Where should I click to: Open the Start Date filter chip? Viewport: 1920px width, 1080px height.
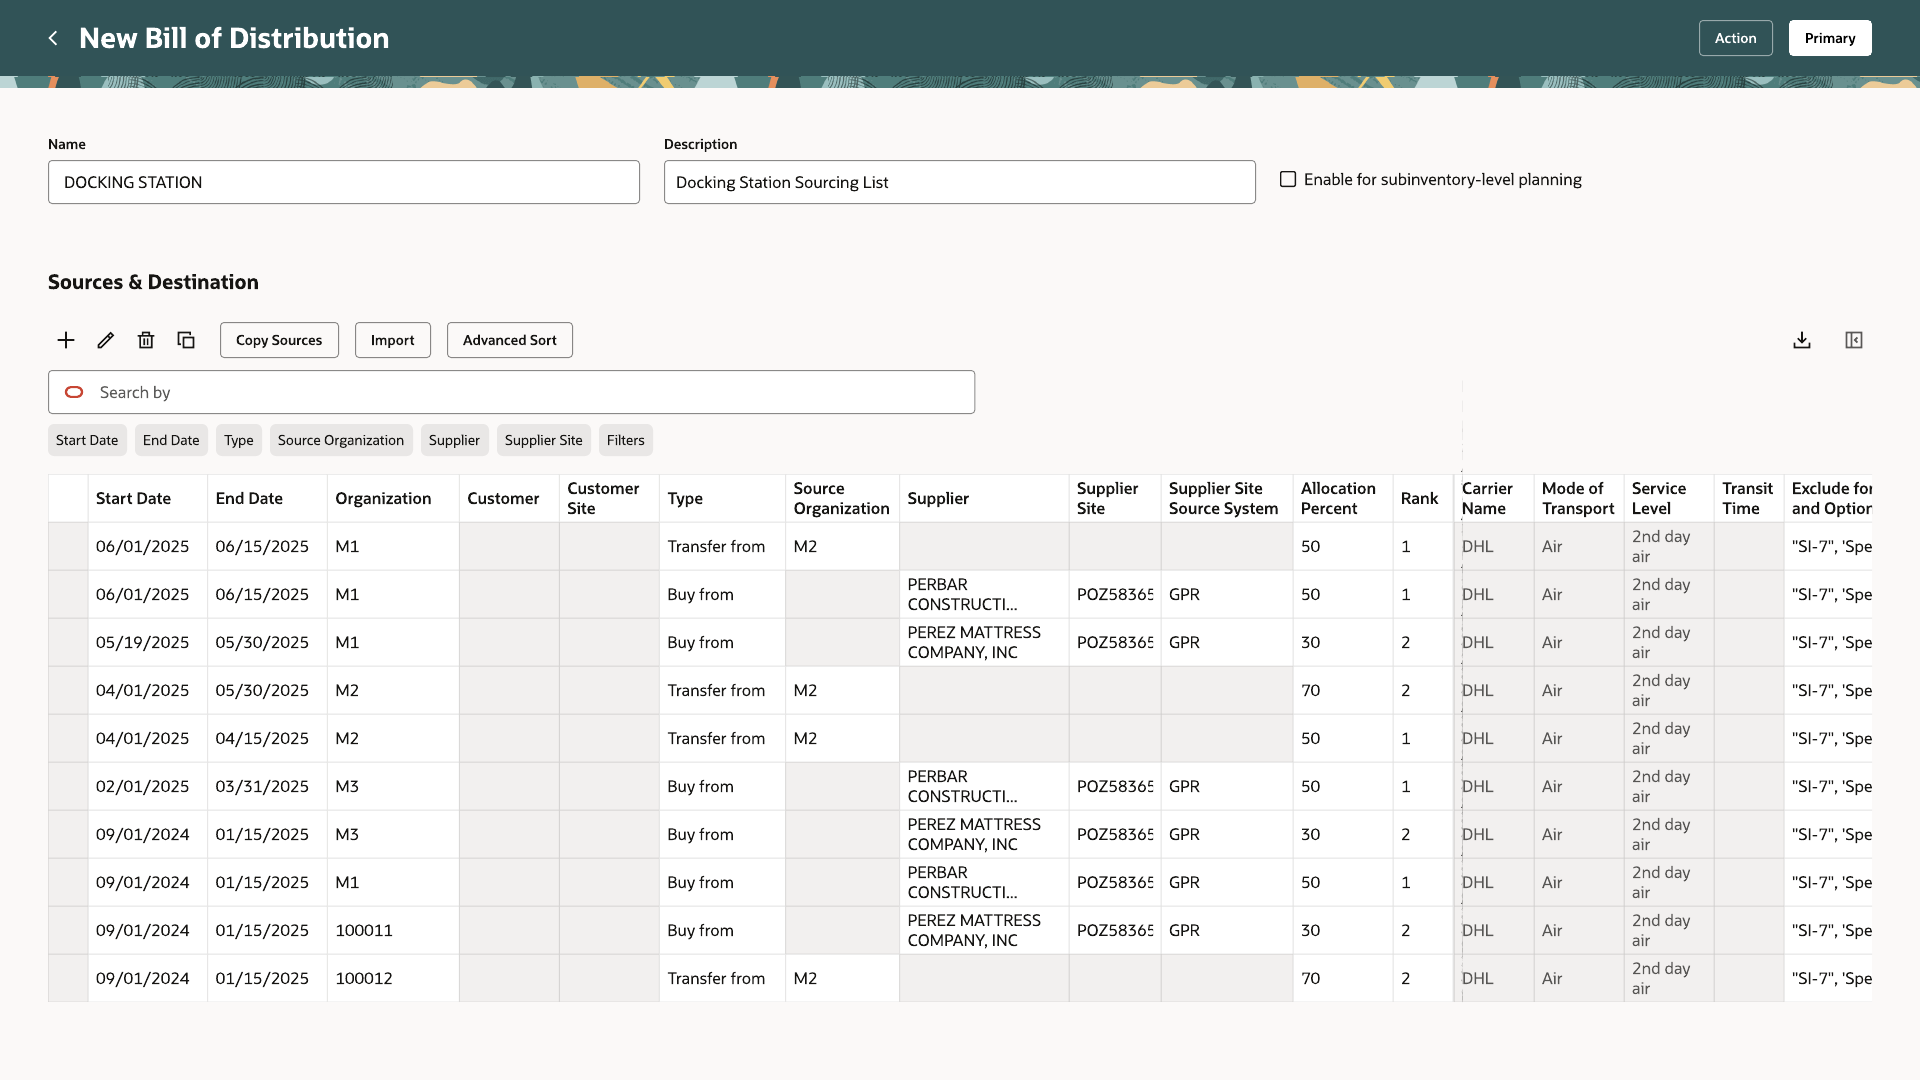pyautogui.click(x=87, y=440)
